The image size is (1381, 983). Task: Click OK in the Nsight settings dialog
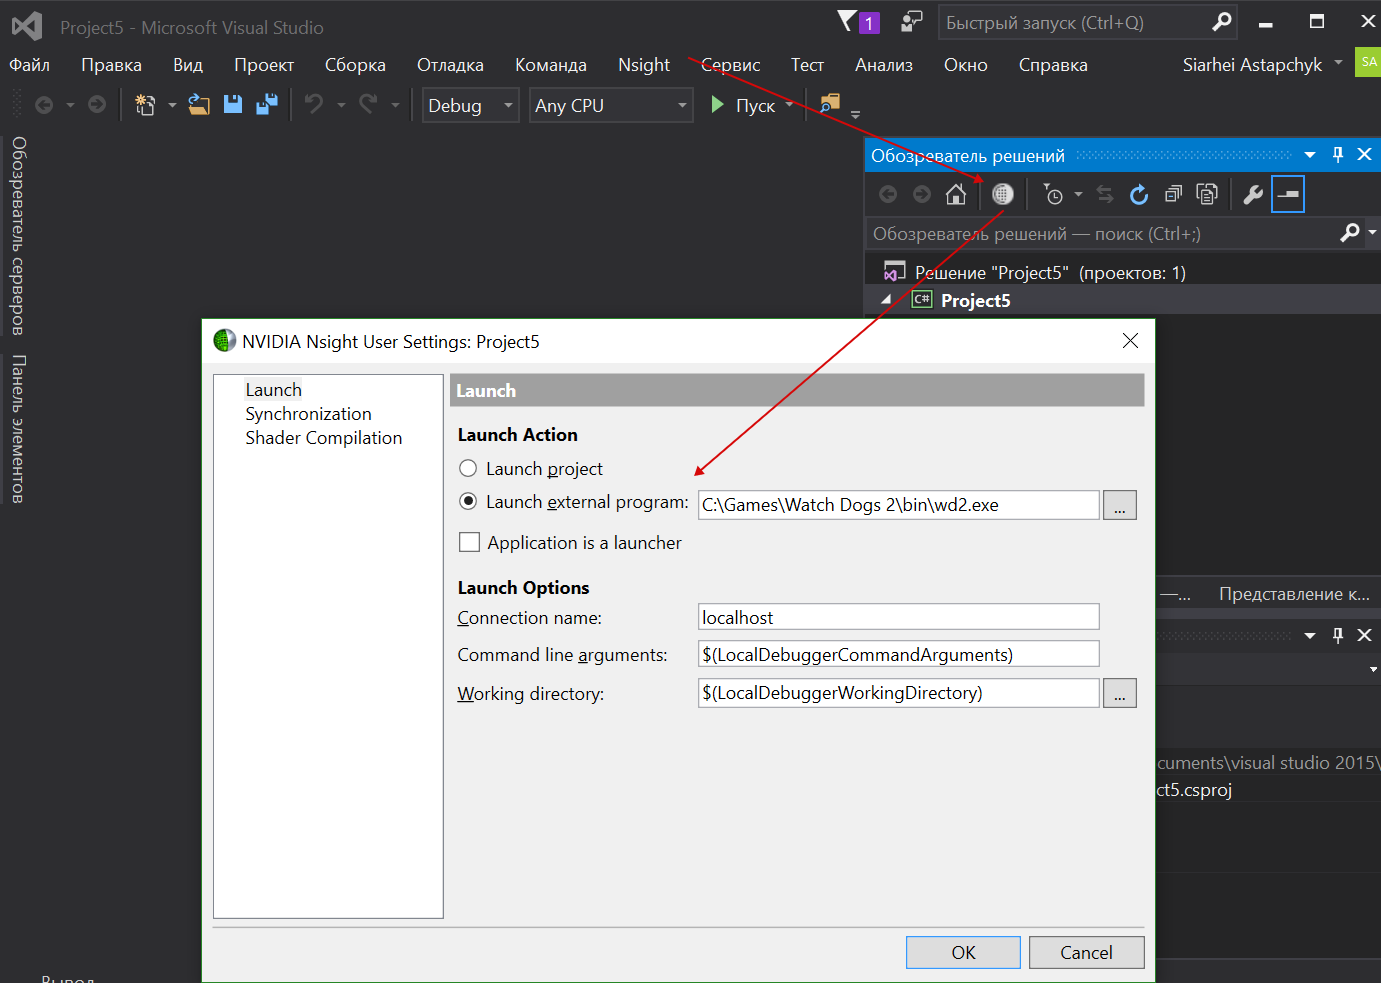963,952
